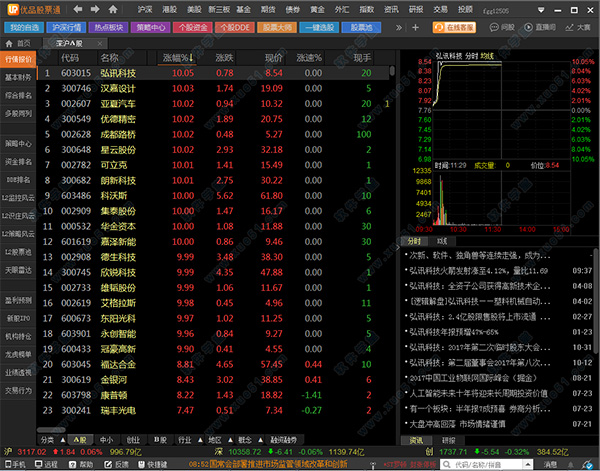
Task: Open the 研报 menu
Action: click(x=416, y=10)
